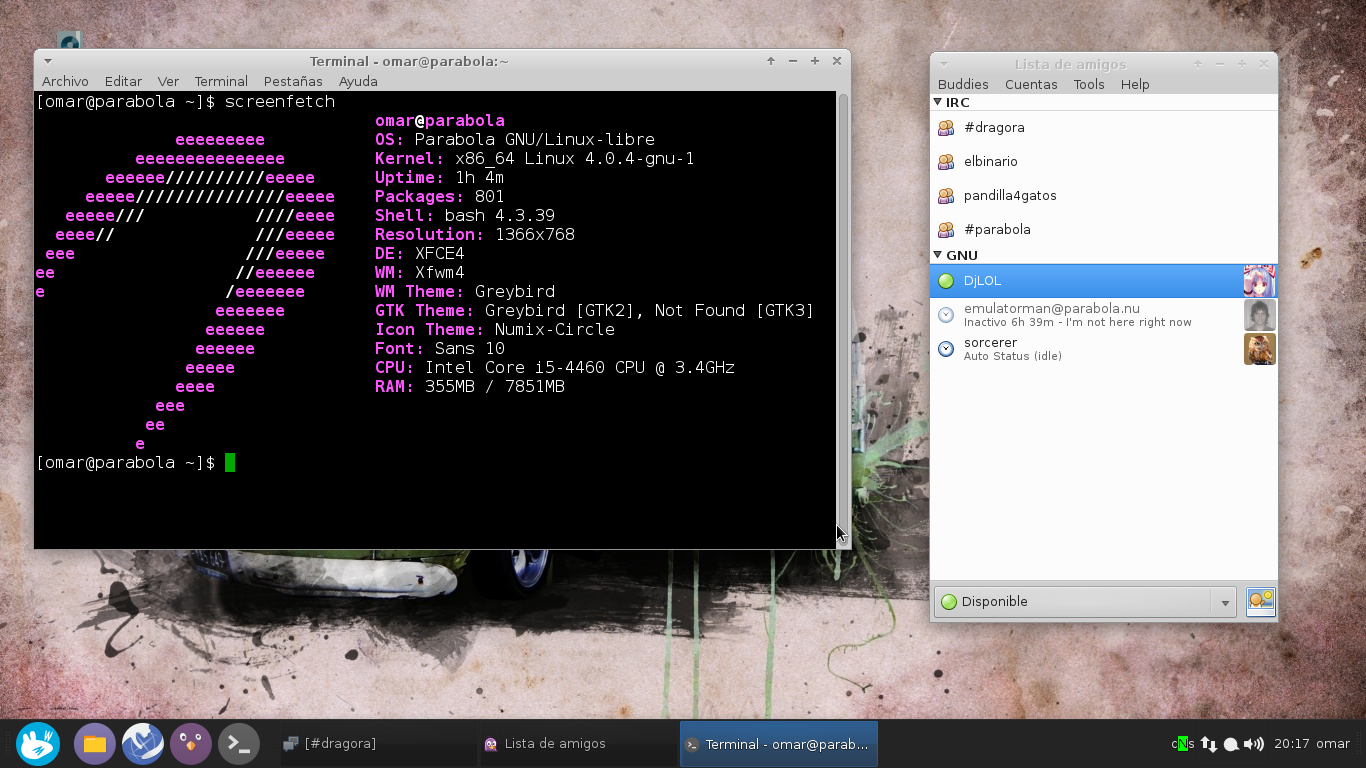Viewport: 1366px width, 768px height.
Task: Open the Terminal menu in the menu bar
Action: (221, 81)
